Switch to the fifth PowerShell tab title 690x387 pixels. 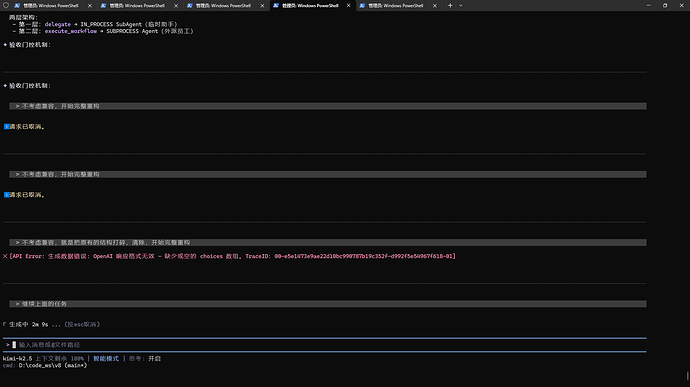[x=396, y=6]
